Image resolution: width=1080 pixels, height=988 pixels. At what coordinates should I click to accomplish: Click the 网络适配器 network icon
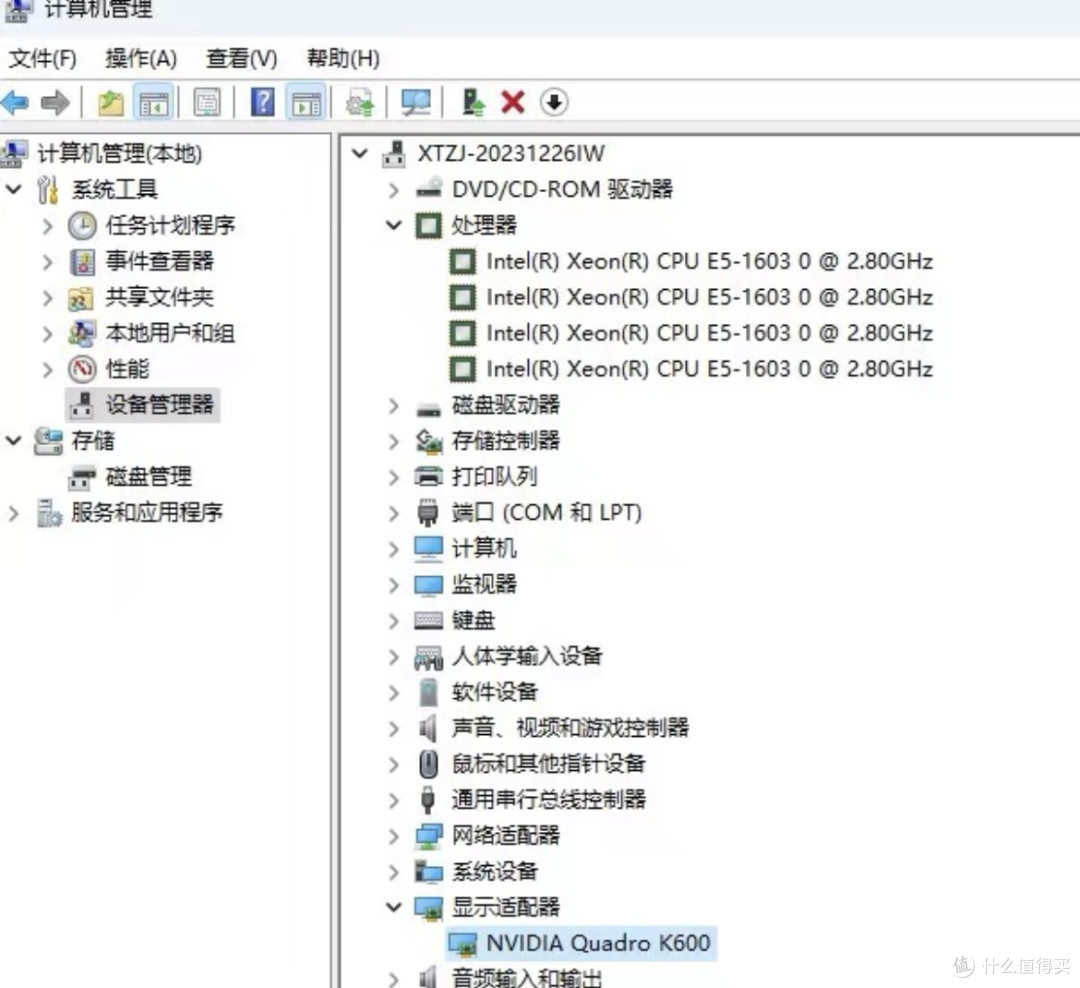[428, 836]
